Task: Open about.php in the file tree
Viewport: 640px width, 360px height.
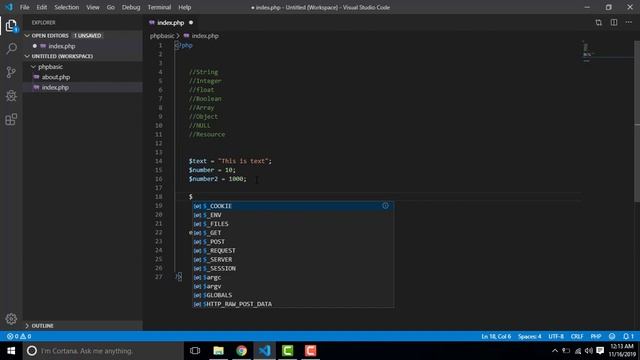Action: click(82, 77)
